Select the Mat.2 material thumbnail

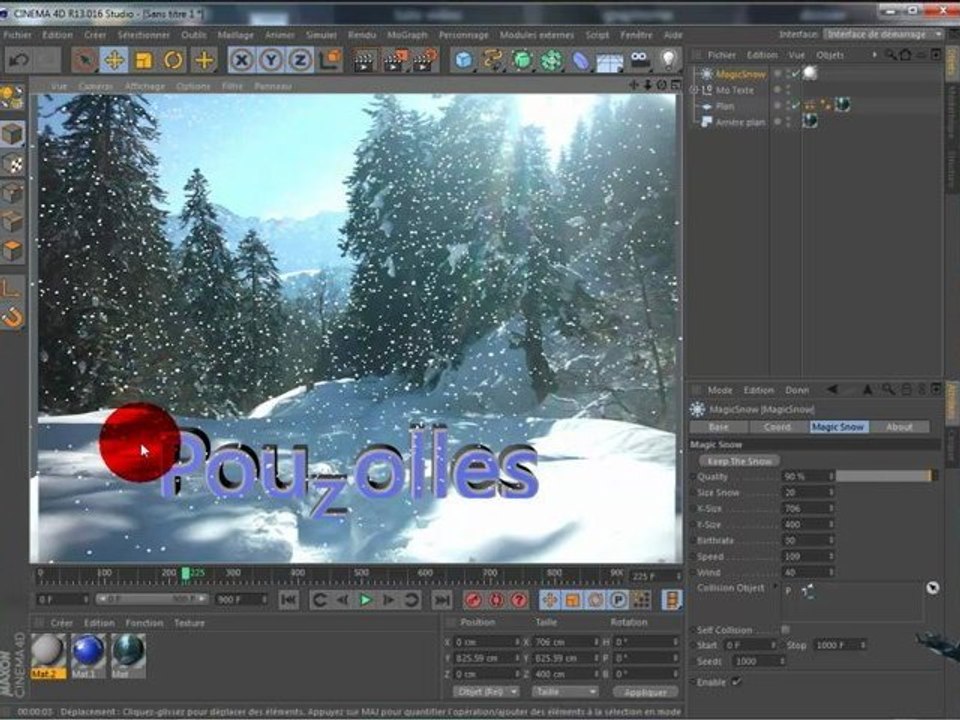pyautogui.click(x=48, y=655)
